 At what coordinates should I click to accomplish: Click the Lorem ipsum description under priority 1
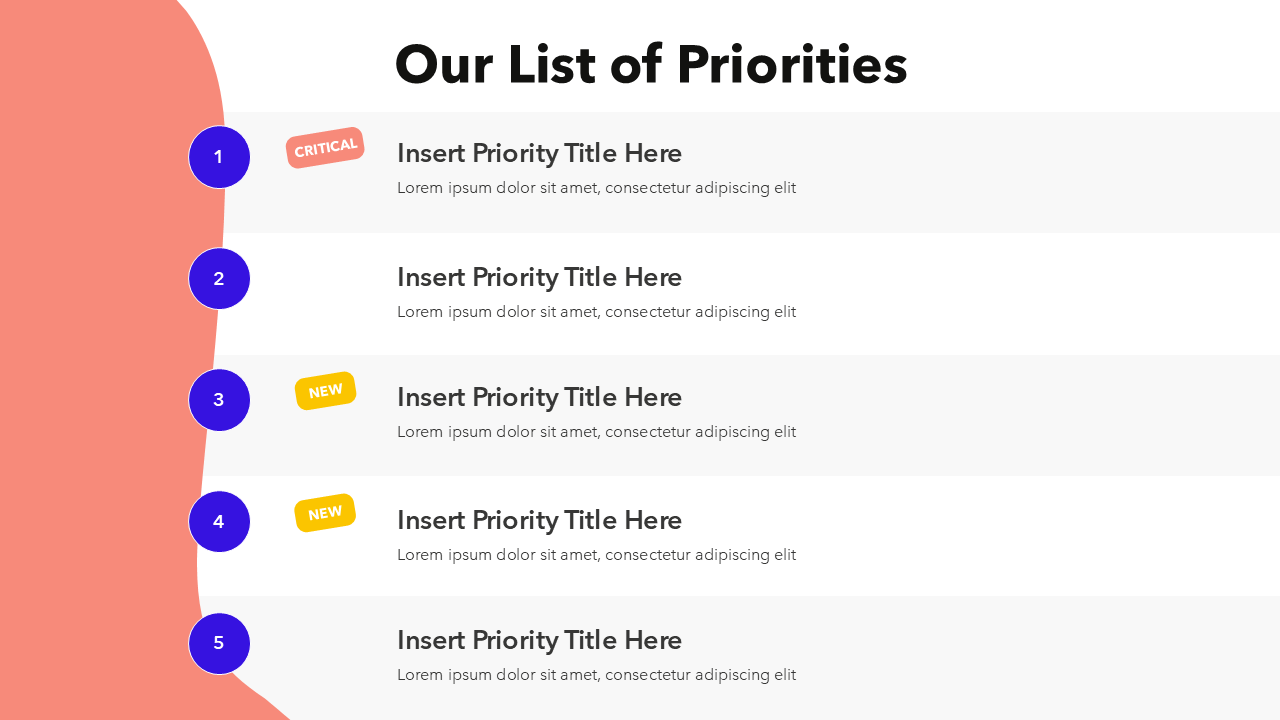click(596, 188)
